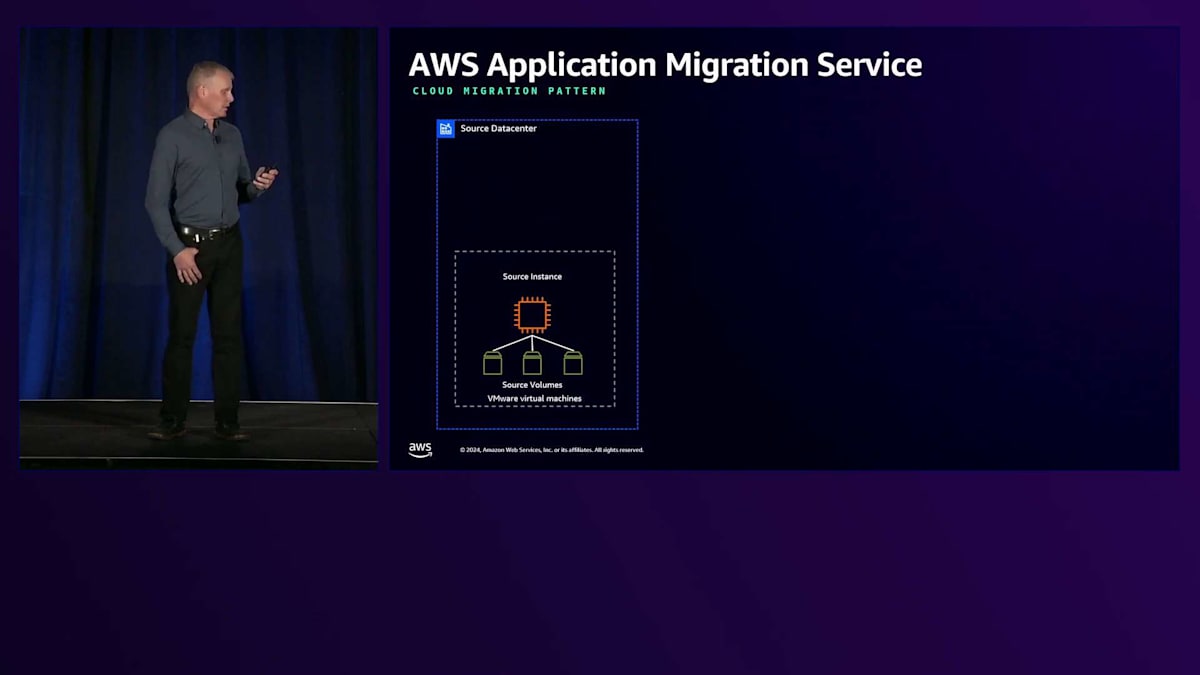Screen dimensions: 1200x675
Task: Click the right green source volume icon
Action: pyautogui.click(x=572, y=363)
